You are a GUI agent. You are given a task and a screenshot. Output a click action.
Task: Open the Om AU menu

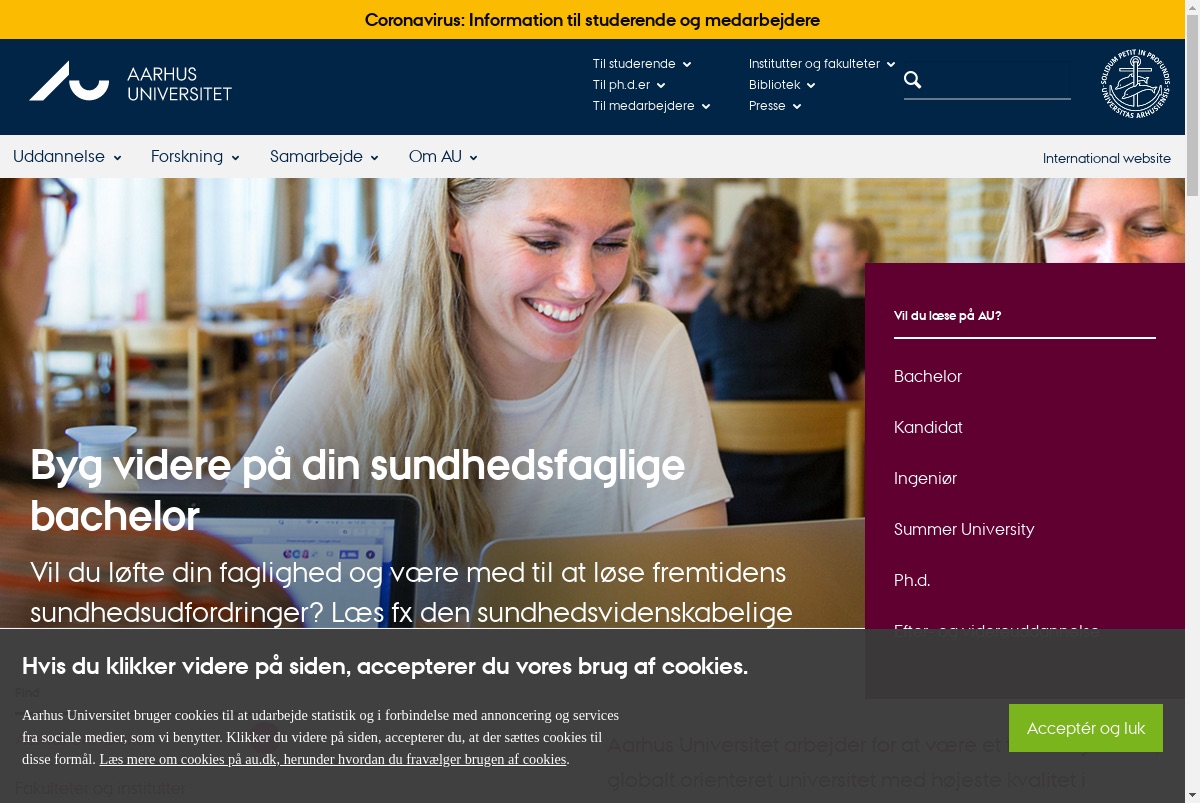click(443, 157)
